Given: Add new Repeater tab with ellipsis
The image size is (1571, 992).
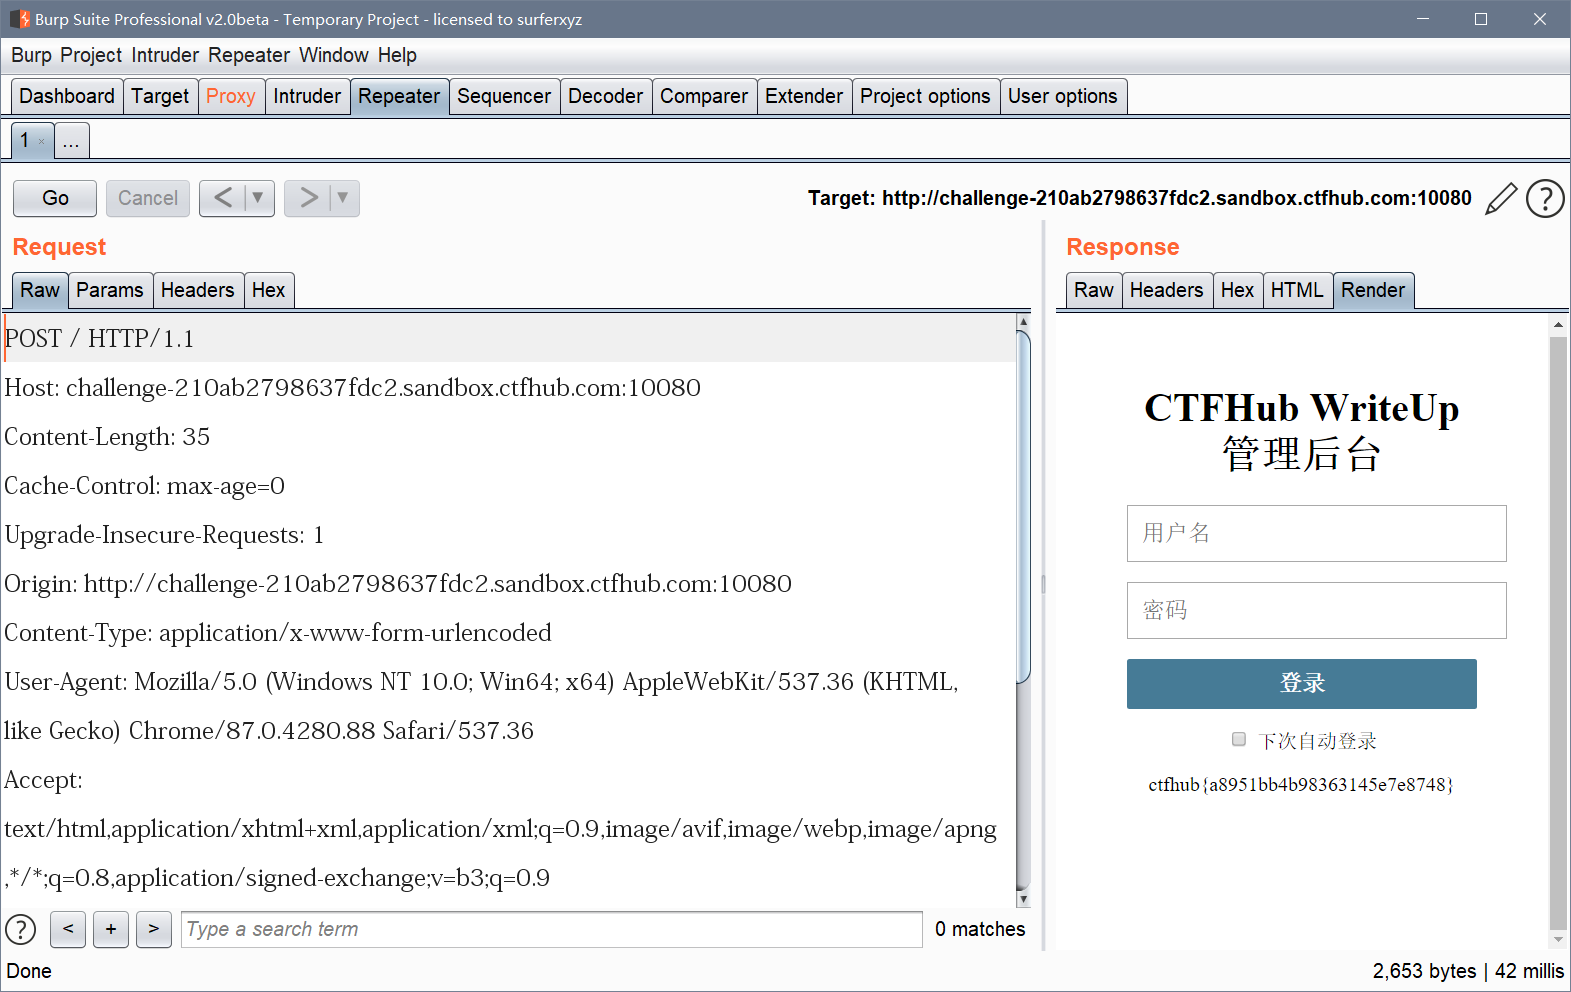Looking at the screenshot, I should (71, 141).
